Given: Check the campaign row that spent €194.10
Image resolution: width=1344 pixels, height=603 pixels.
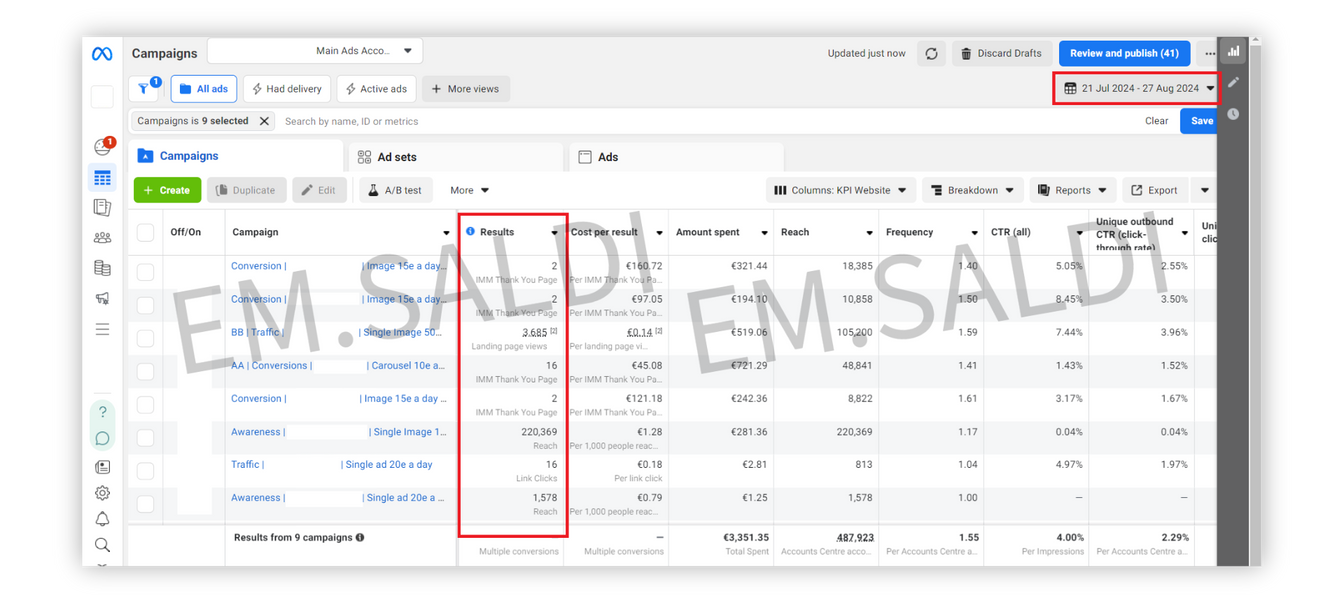Looking at the screenshot, I should coord(145,305).
